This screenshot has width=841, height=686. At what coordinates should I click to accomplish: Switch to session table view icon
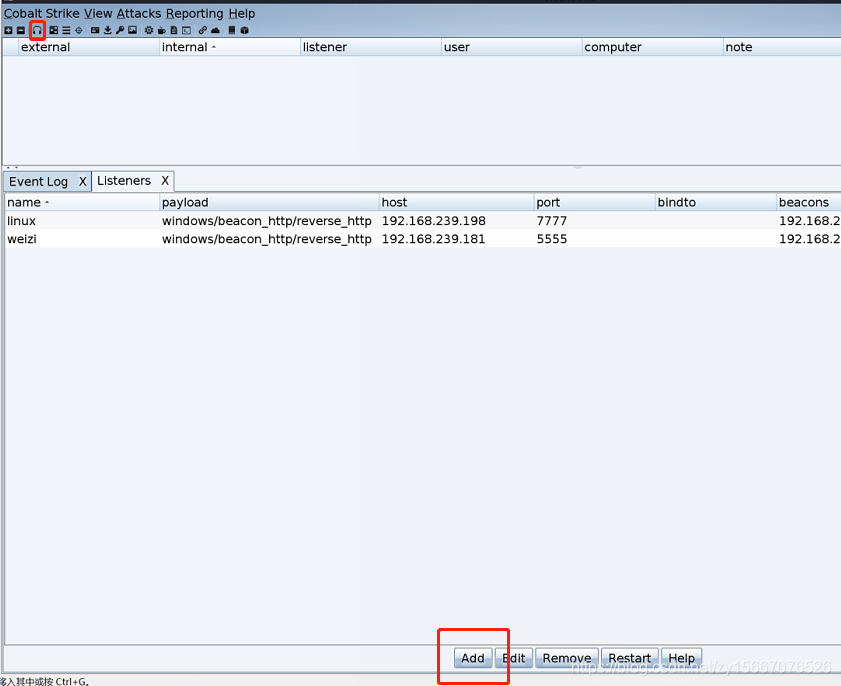coord(66,30)
